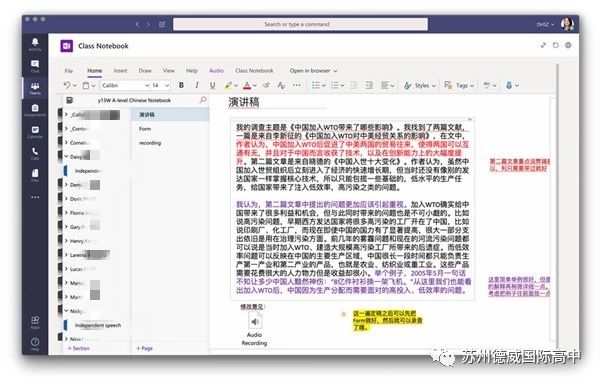Toggle Bold formatting
601x384 pixels.
point(181,85)
